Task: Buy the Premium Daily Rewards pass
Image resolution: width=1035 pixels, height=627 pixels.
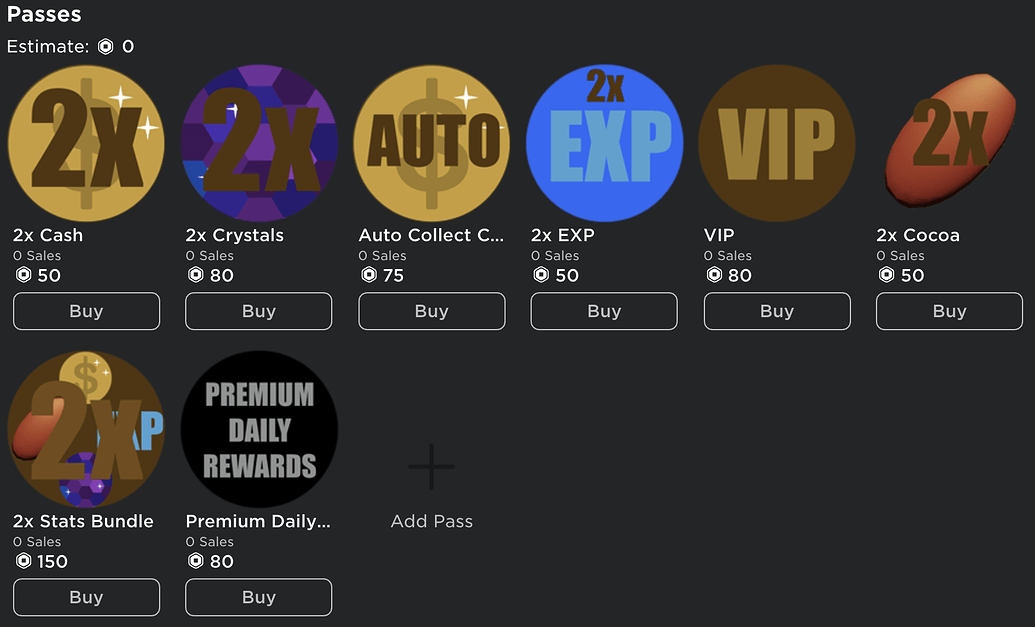Action: coord(258,597)
